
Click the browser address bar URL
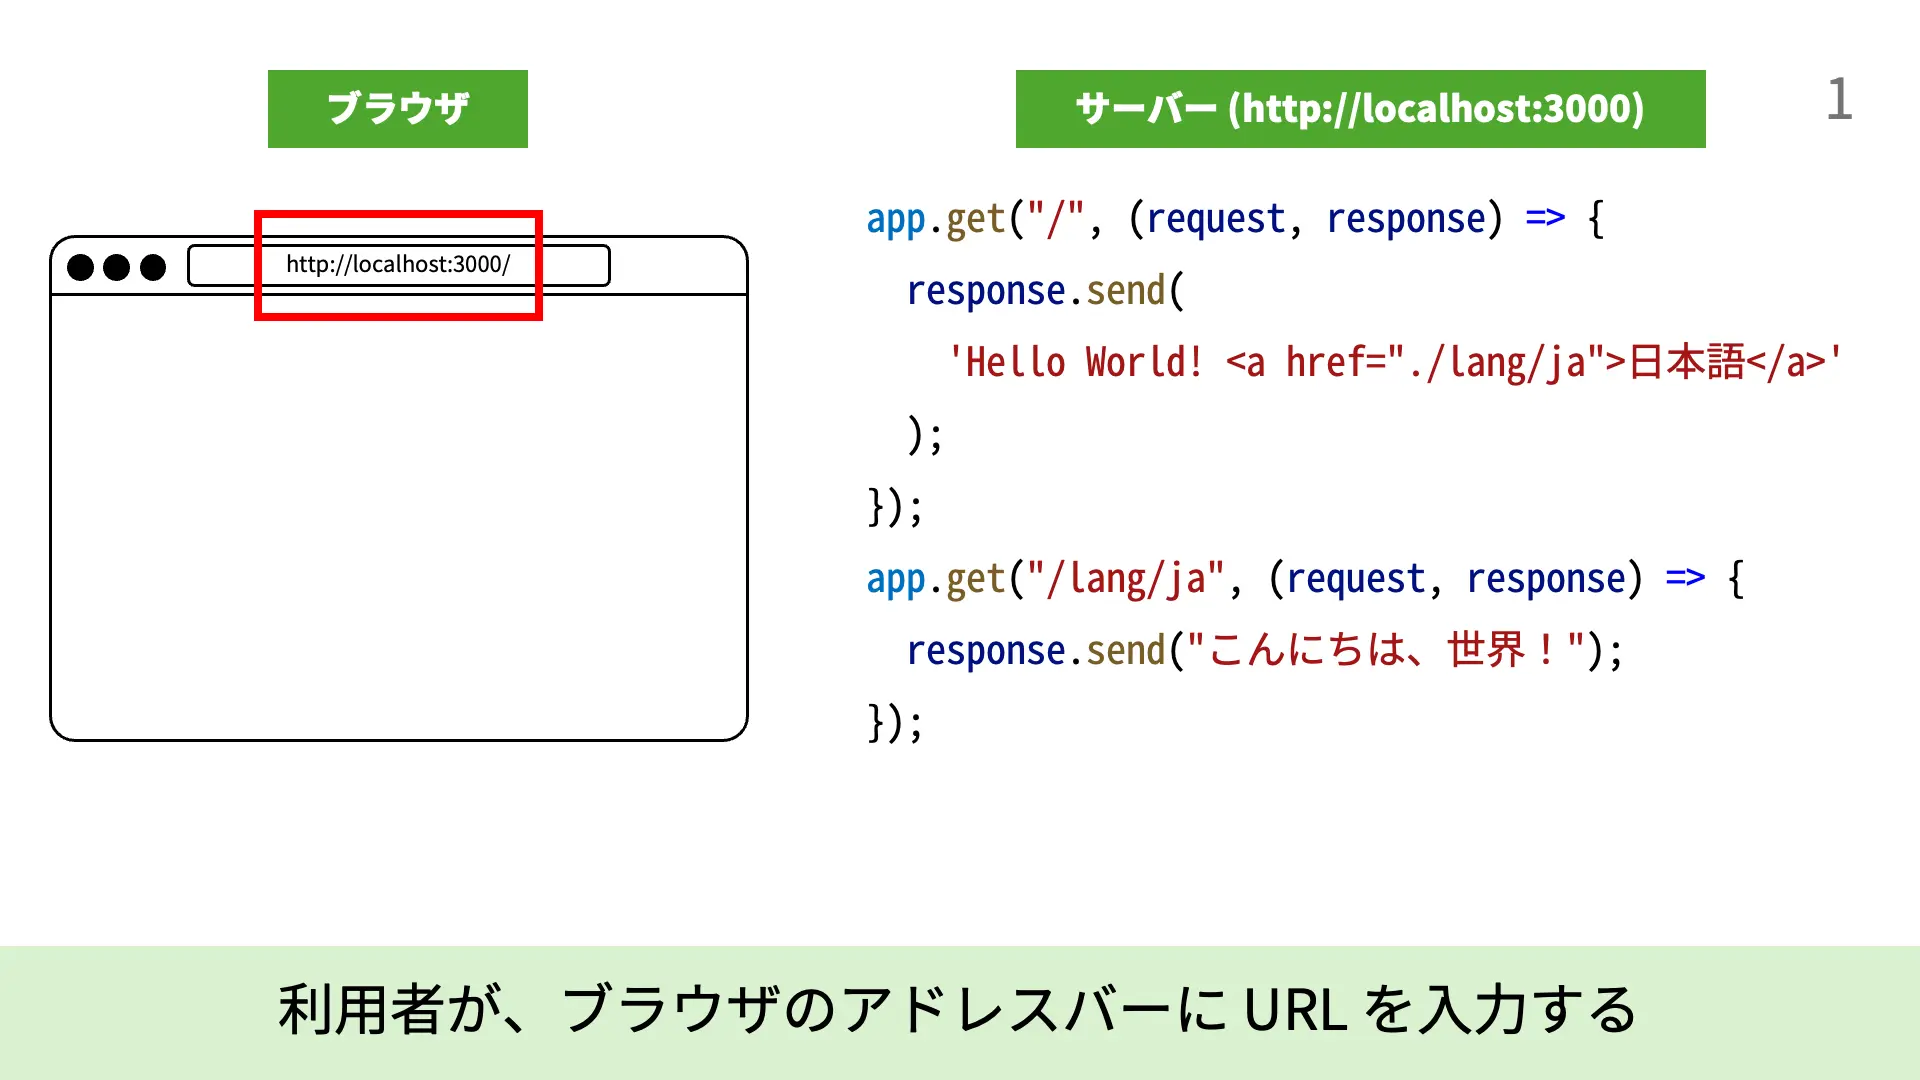(x=398, y=265)
